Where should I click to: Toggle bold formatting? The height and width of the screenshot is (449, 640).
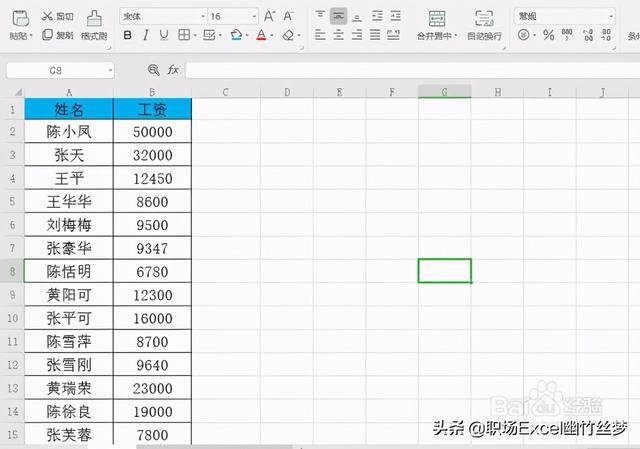(x=127, y=36)
